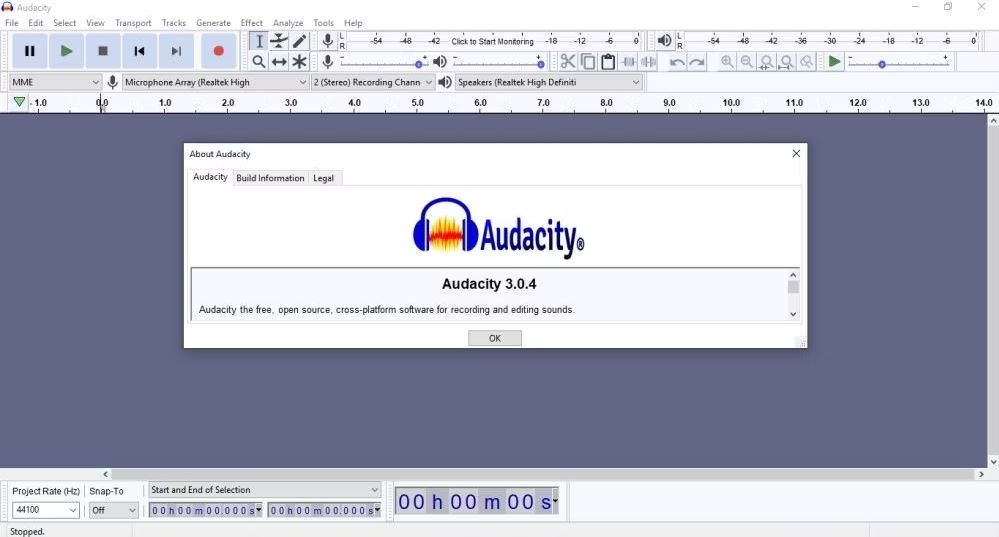
Task: Click the Pause transport button
Action: click(29, 51)
